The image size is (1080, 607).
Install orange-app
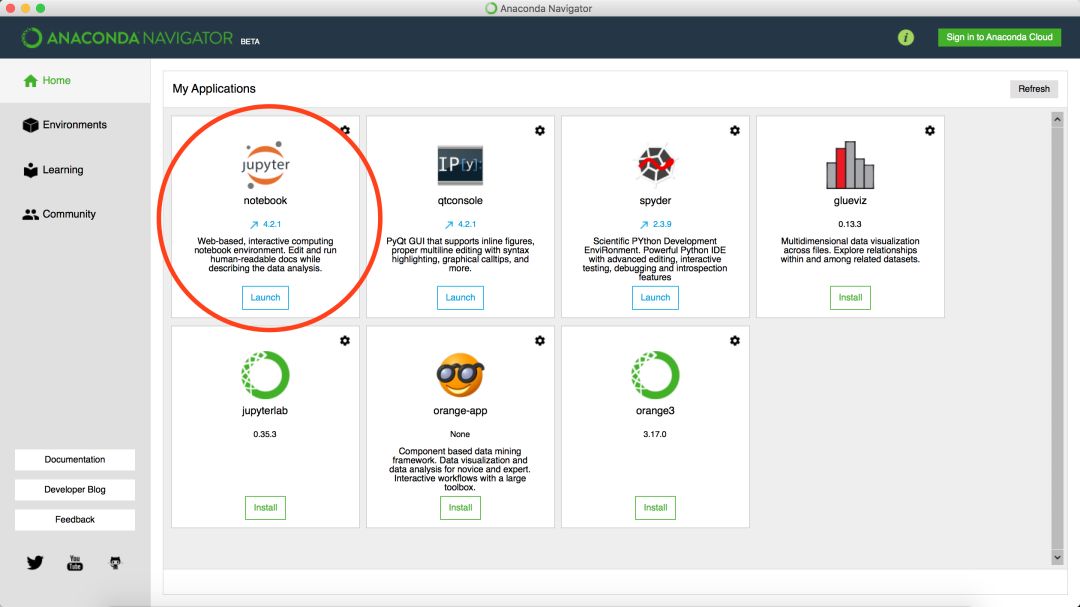[x=460, y=508]
